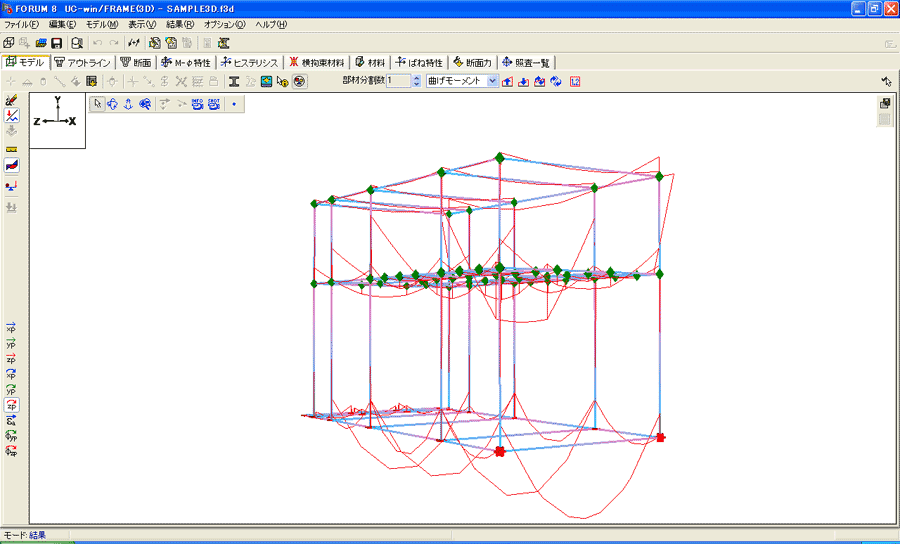900x544 pixels.
Task: Click the blue circular arrows refresh icon
Action: pos(556,81)
